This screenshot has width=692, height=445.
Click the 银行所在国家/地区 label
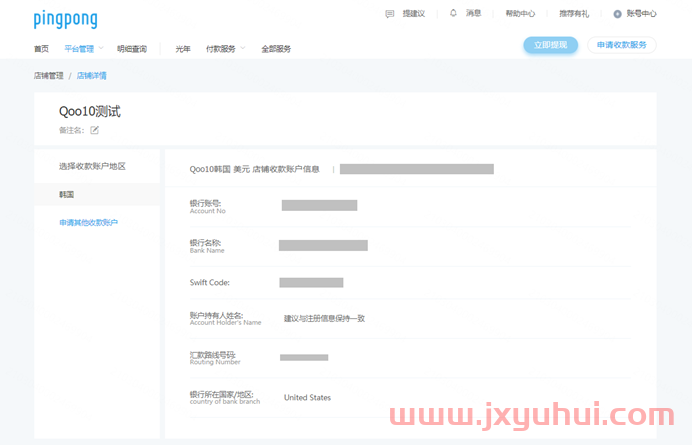click(x=225, y=397)
